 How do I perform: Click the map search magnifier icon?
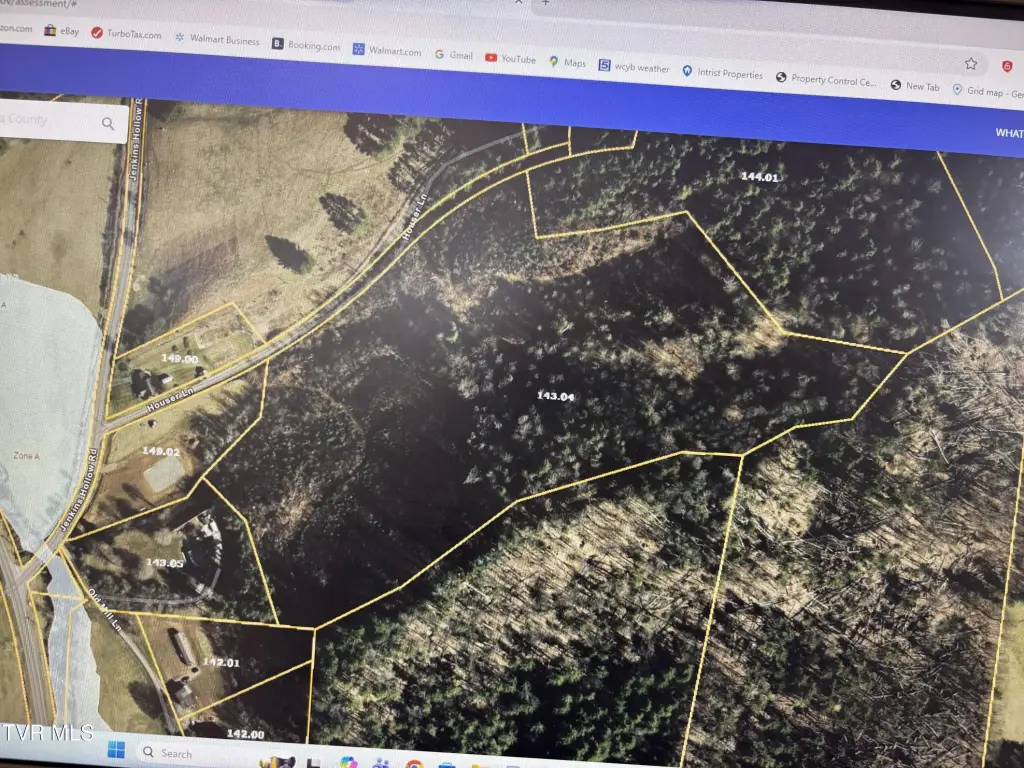click(108, 124)
